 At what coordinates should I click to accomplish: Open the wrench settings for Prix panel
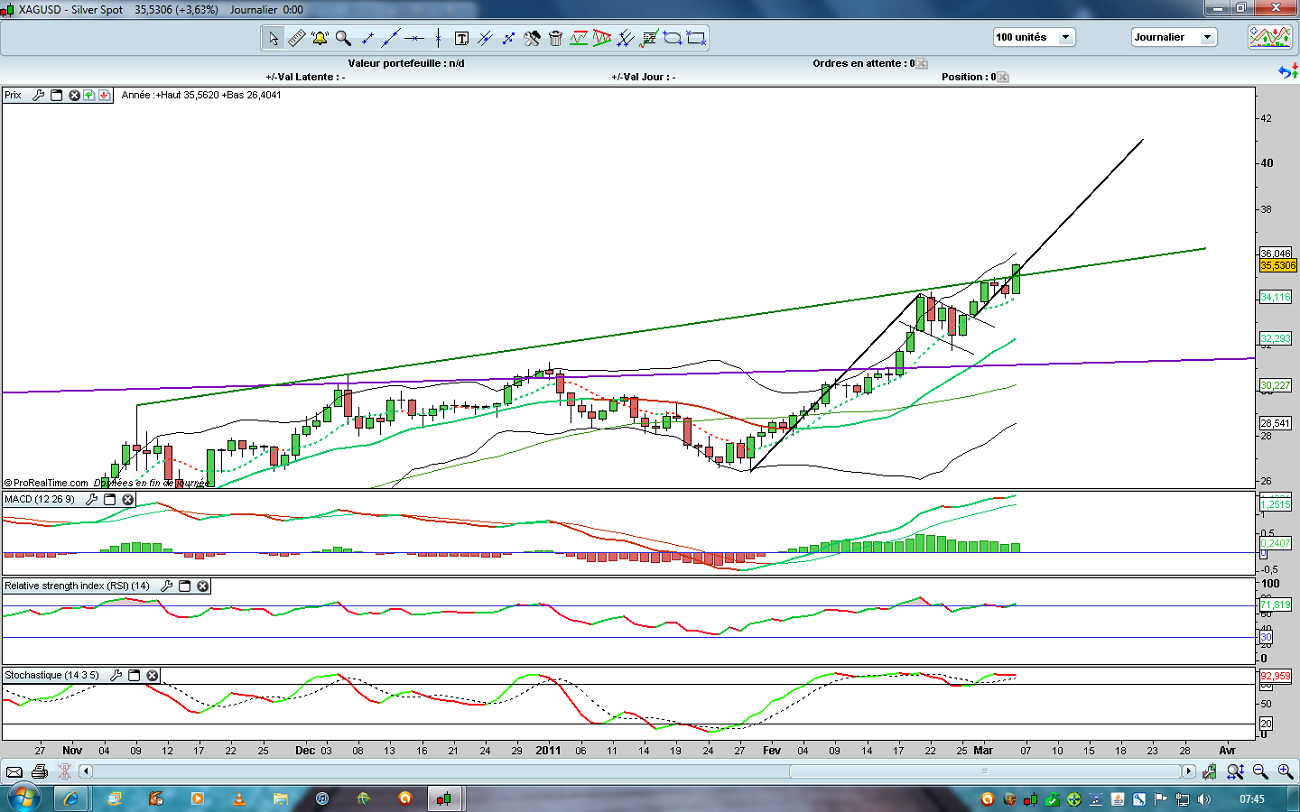38,95
